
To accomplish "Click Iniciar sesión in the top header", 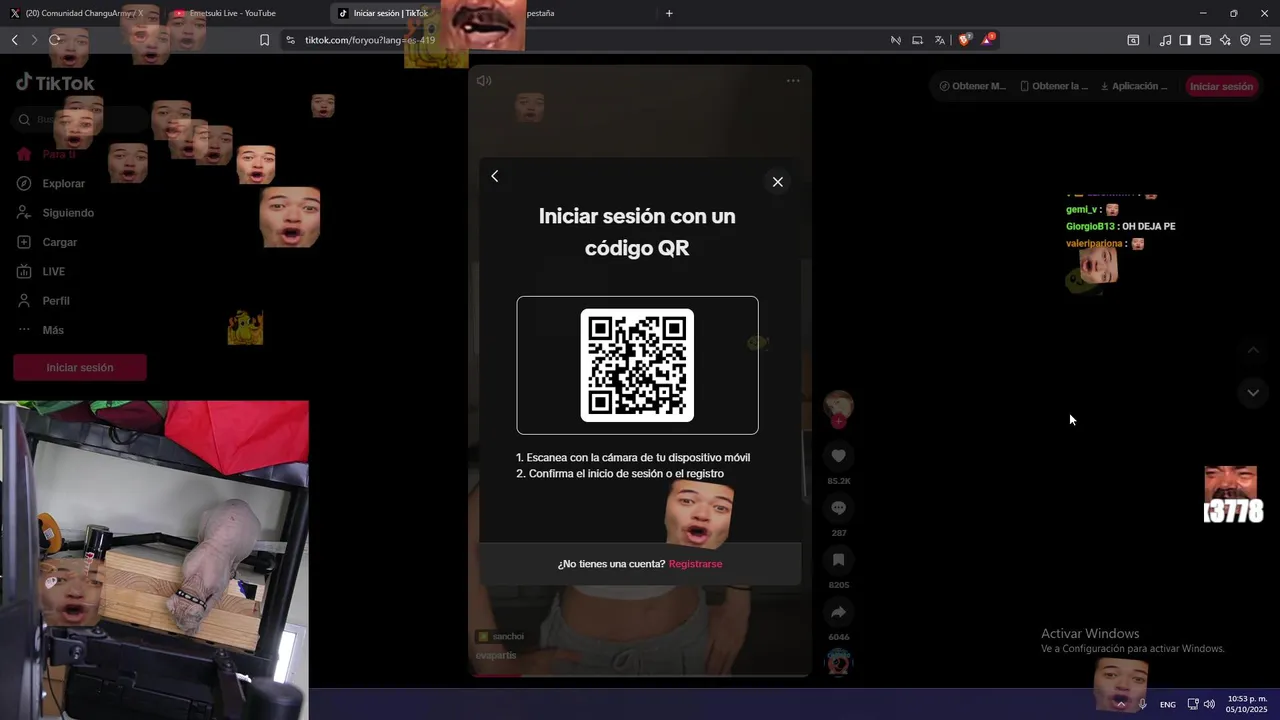I will pos(1221,86).
